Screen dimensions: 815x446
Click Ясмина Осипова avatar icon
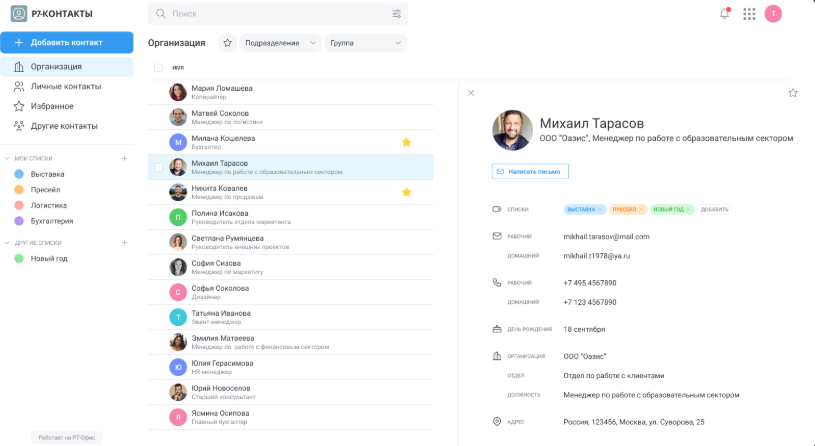(x=178, y=417)
